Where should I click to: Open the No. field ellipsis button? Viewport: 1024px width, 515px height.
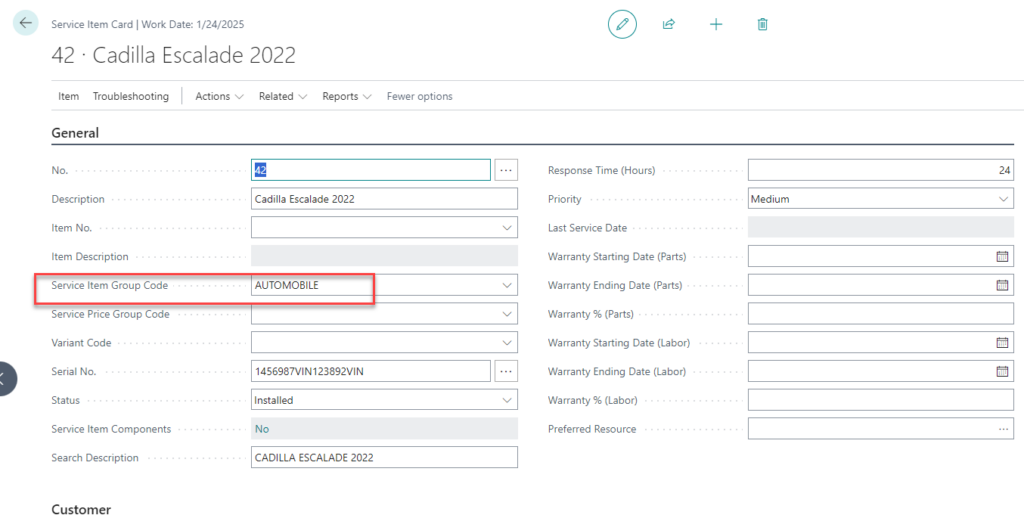pyautogui.click(x=506, y=170)
